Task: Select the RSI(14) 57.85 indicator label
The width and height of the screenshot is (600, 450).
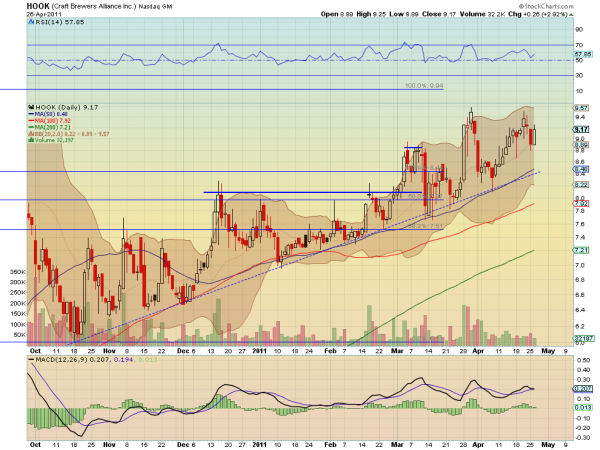Action: (x=60, y=22)
